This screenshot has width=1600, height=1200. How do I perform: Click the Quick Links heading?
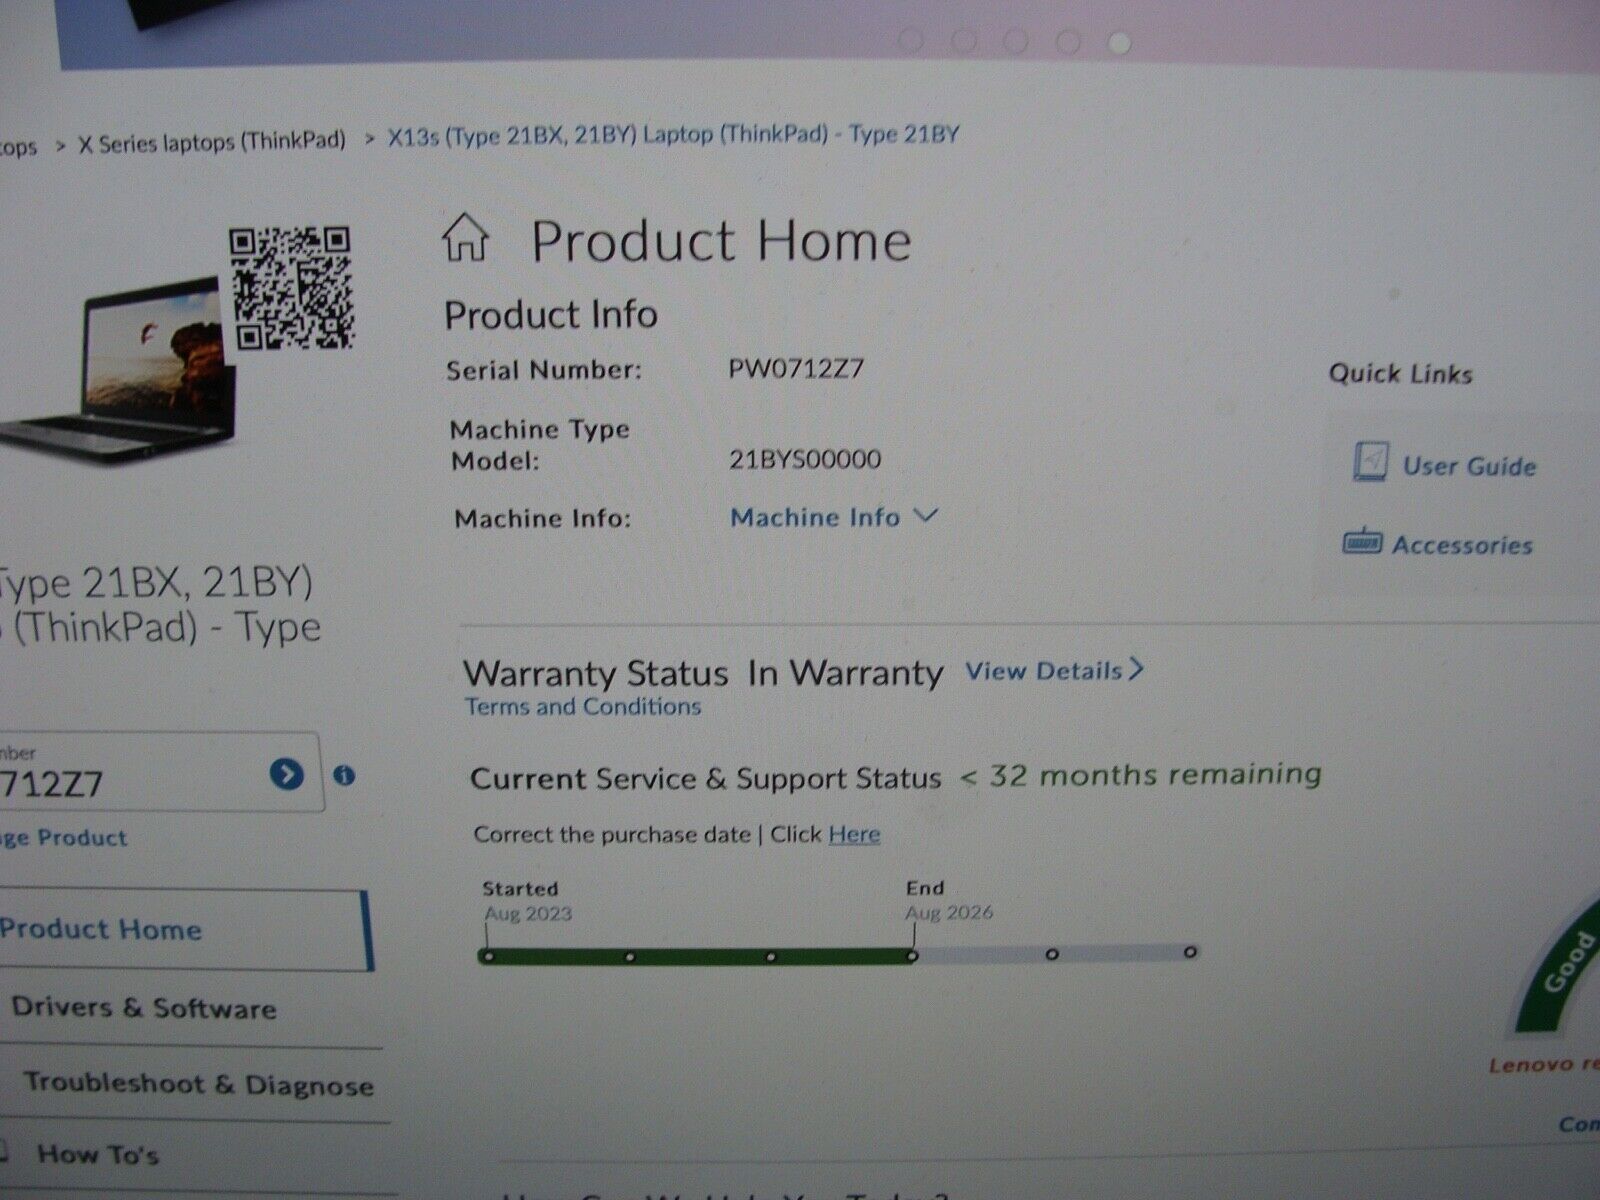tap(1400, 374)
